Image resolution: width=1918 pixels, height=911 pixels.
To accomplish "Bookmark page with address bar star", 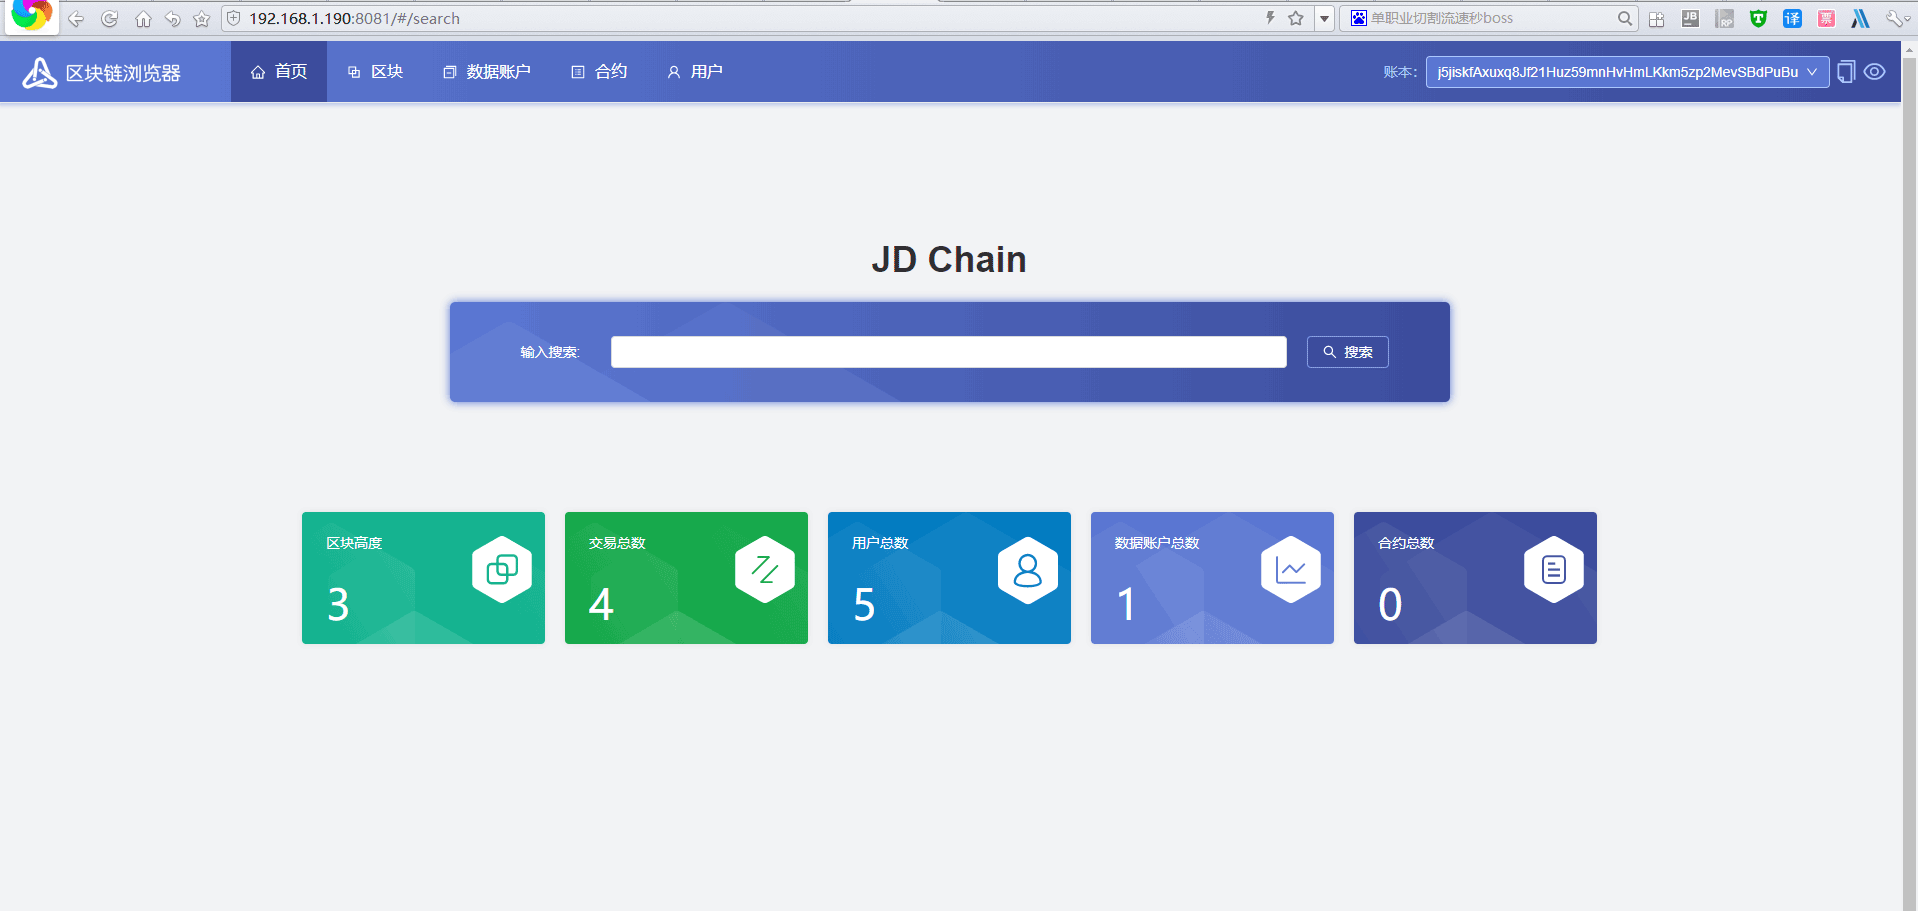I will pos(1296,18).
